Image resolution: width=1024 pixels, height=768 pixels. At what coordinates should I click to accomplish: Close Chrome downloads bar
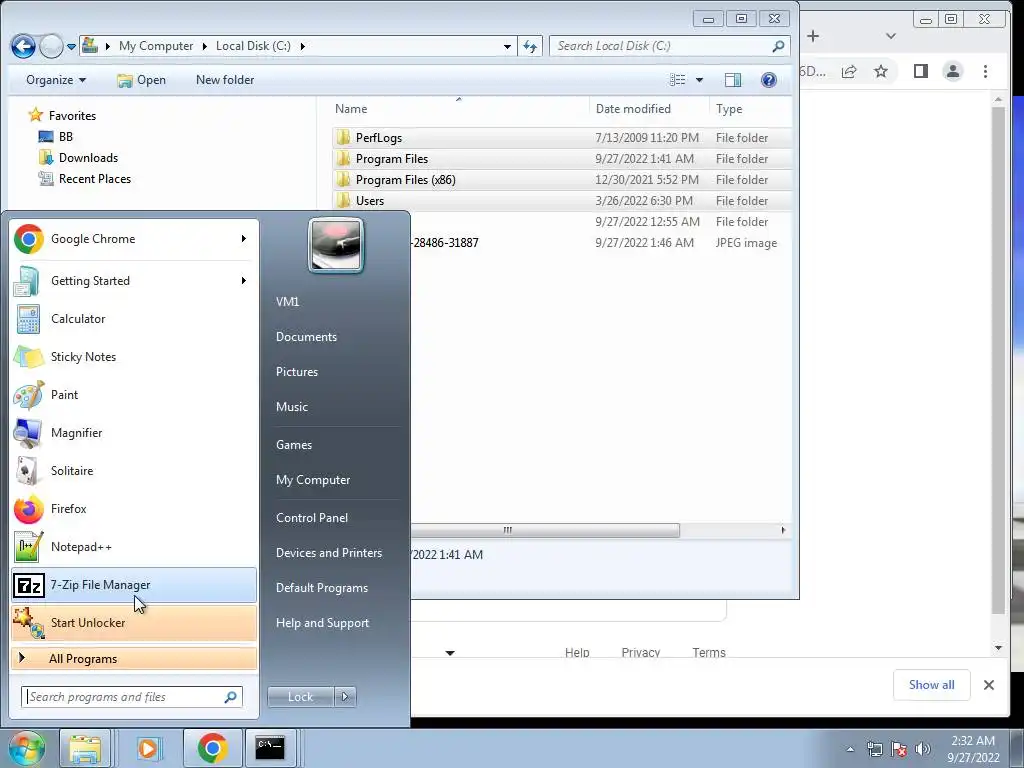pos(989,684)
